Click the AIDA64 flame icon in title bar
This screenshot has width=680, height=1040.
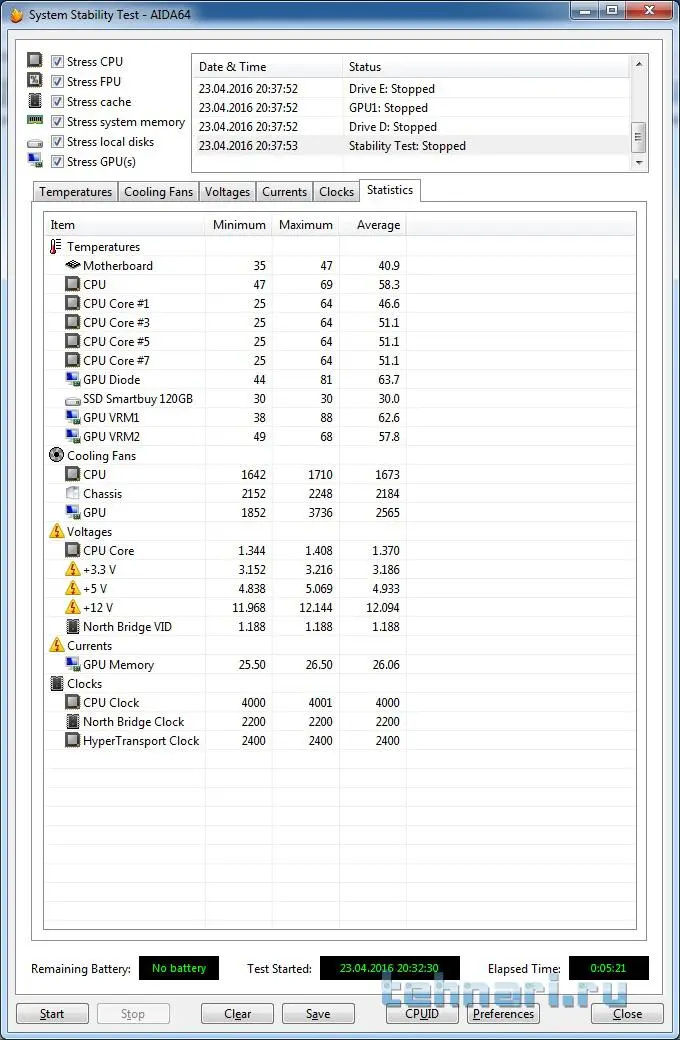tap(17, 14)
